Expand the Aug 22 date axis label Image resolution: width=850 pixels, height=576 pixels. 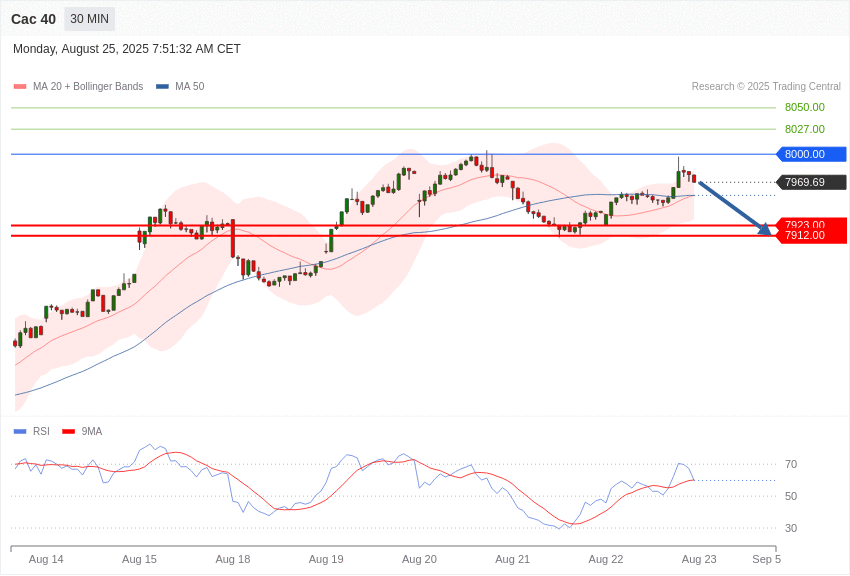pyautogui.click(x=606, y=559)
